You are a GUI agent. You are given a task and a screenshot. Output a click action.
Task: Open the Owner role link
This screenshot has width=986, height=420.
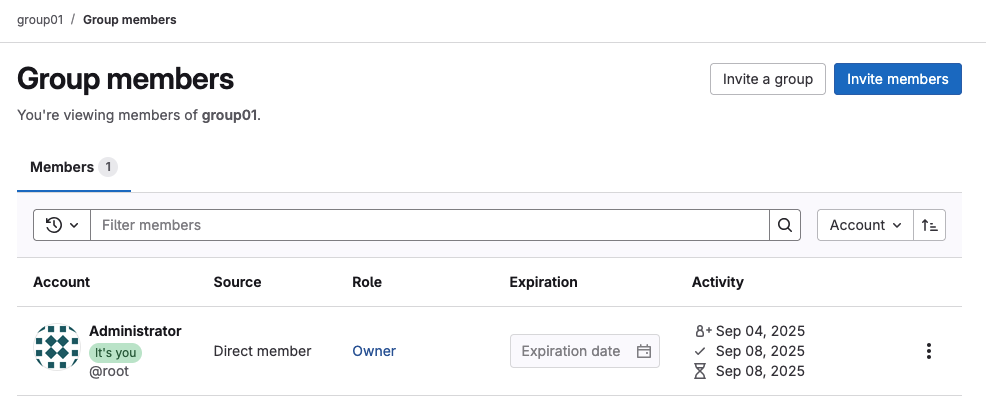[374, 351]
